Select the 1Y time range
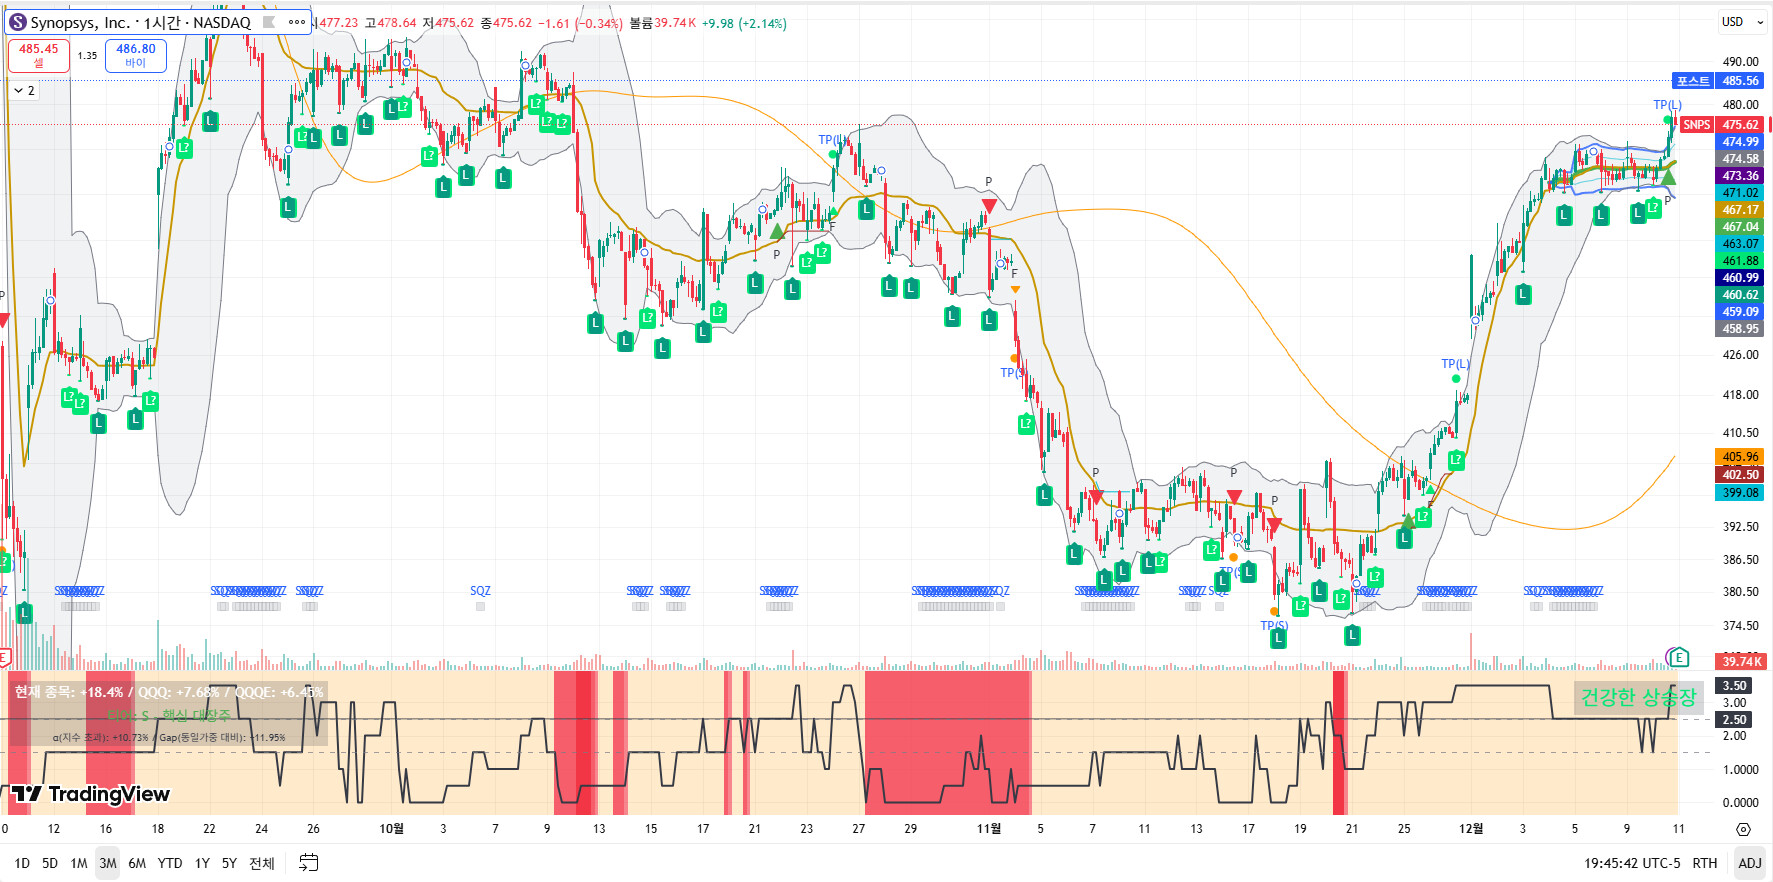The width and height of the screenshot is (1773, 882). pyautogui.click(x=202, y=863)
